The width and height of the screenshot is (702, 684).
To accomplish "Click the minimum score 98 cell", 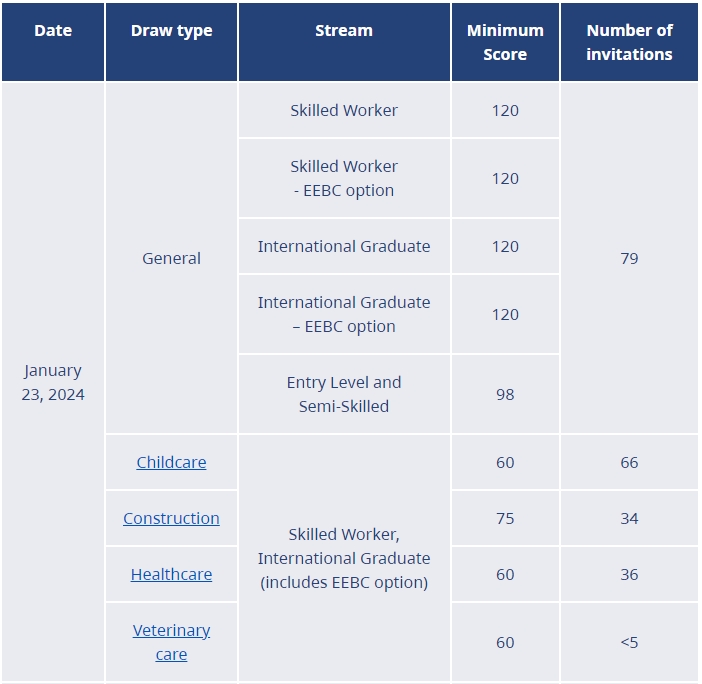I will click(505, 394).
